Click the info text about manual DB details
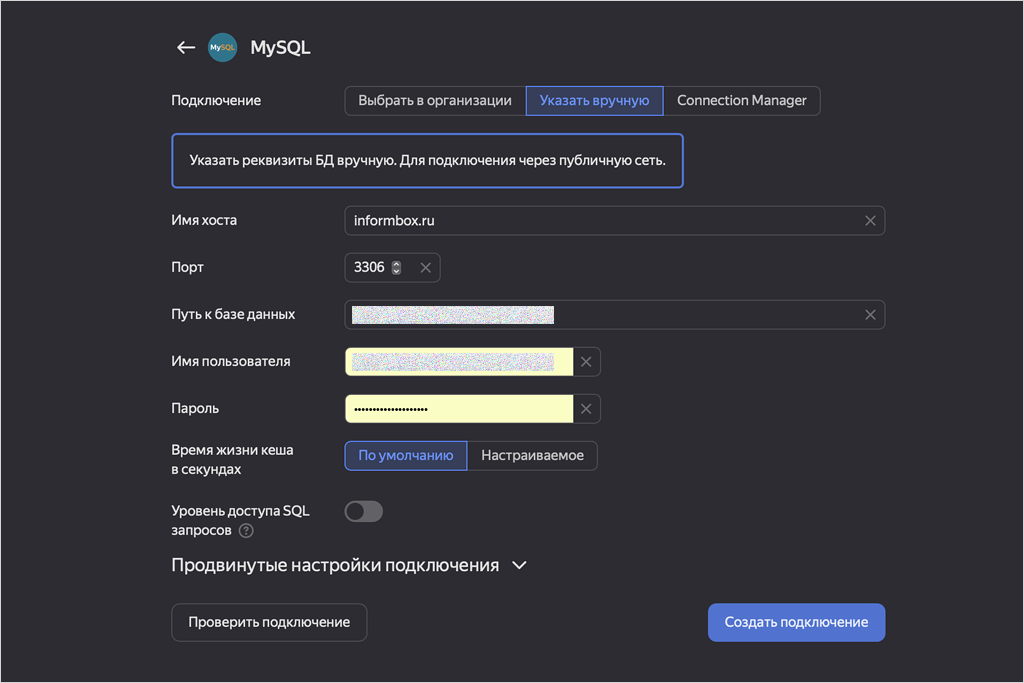1024x683 pixels. click(x=428, y=161)
